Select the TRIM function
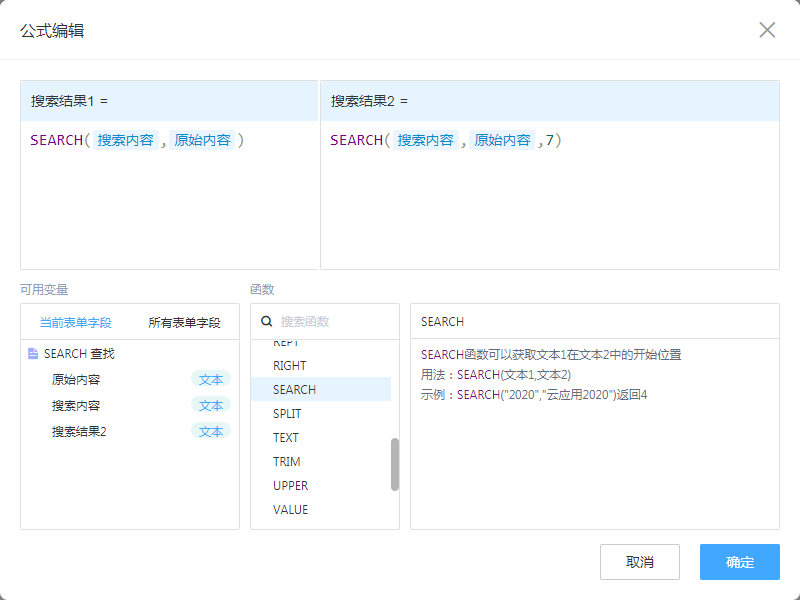 point(289,461)
